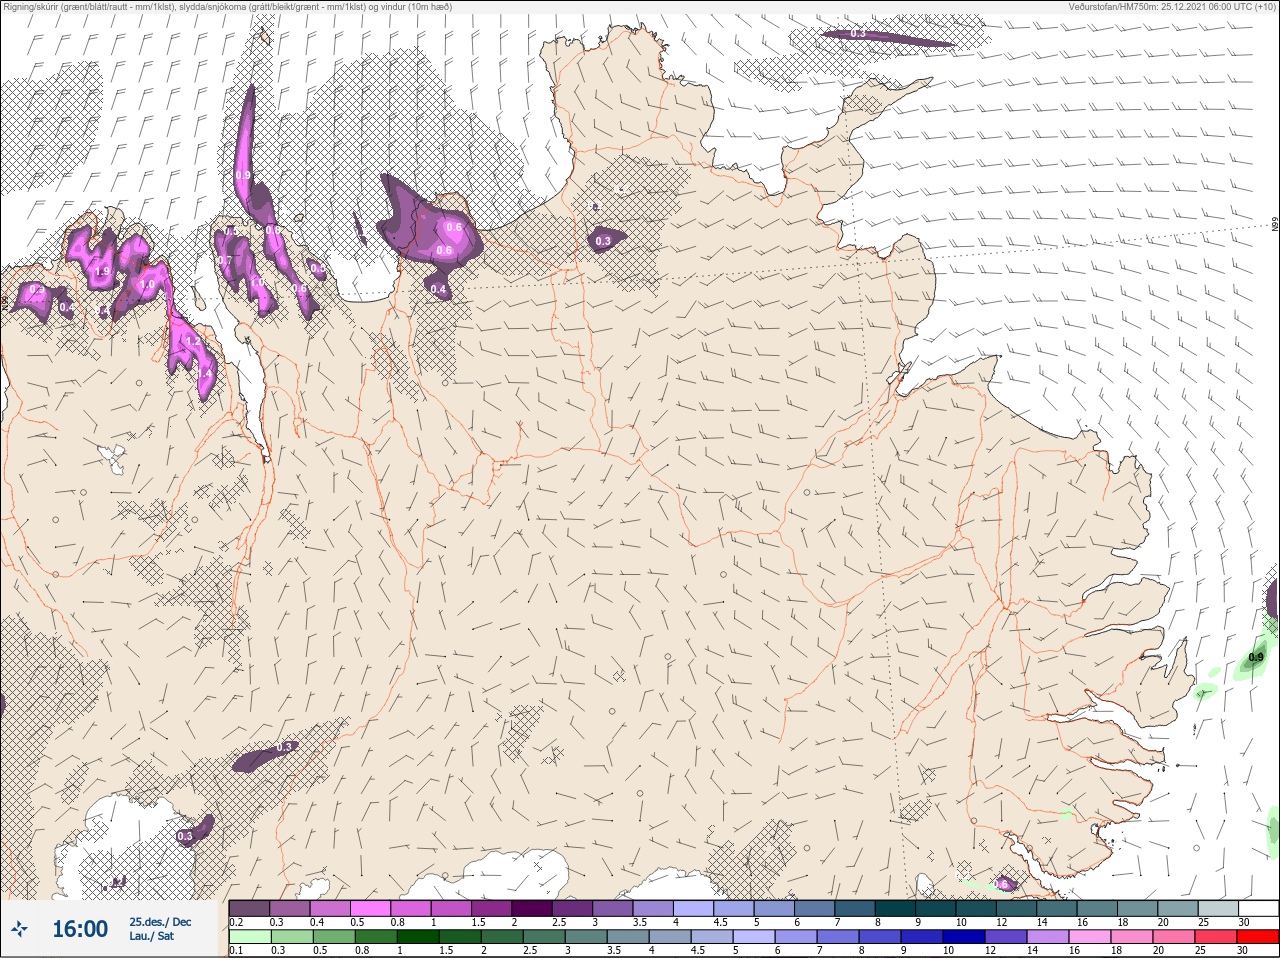Pick the violet 12 swatch in lower row
This screenshot has width=1280, height=958.
click(x=1006, y=937)
